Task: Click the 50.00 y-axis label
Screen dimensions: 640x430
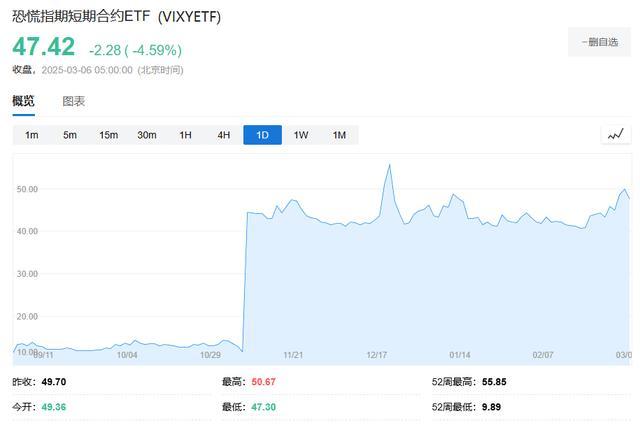Action: click(27, 189)
